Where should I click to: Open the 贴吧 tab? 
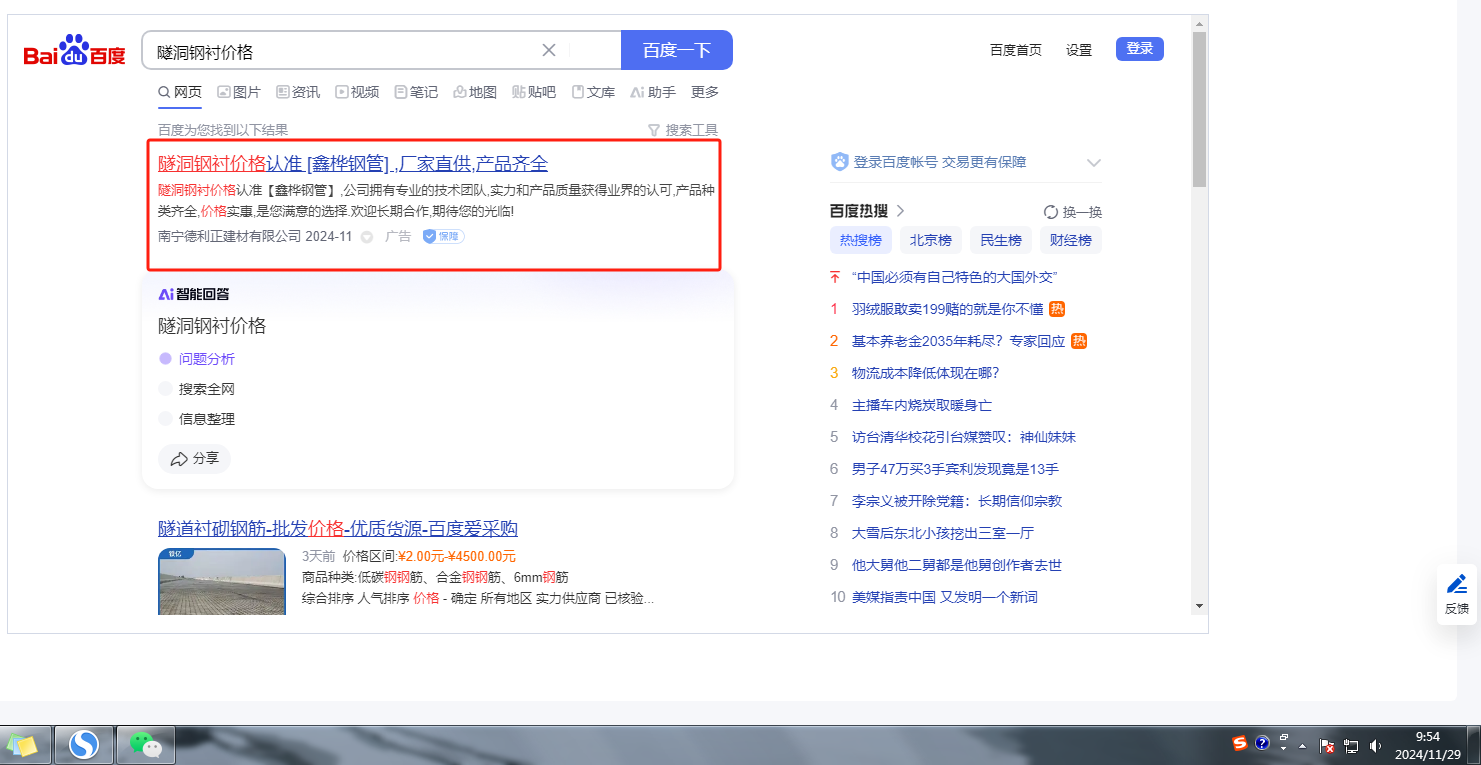534,92
